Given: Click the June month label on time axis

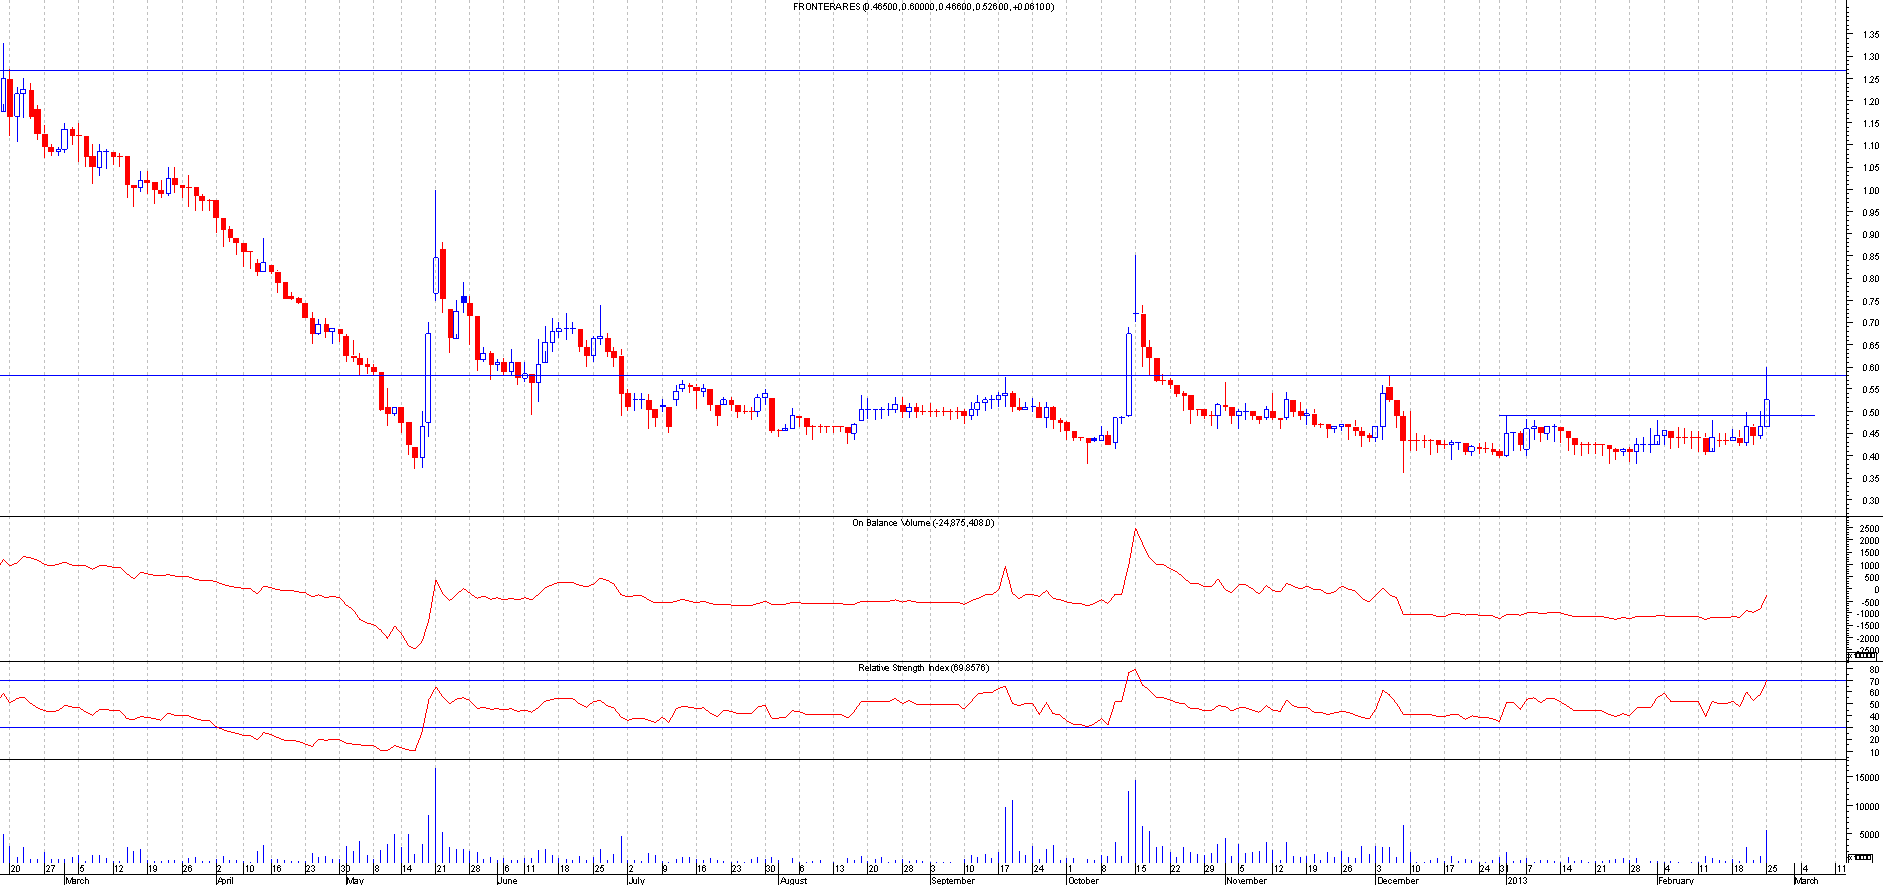Looking at the screenshot, I should pyautogui.click(x=507, y=881).
